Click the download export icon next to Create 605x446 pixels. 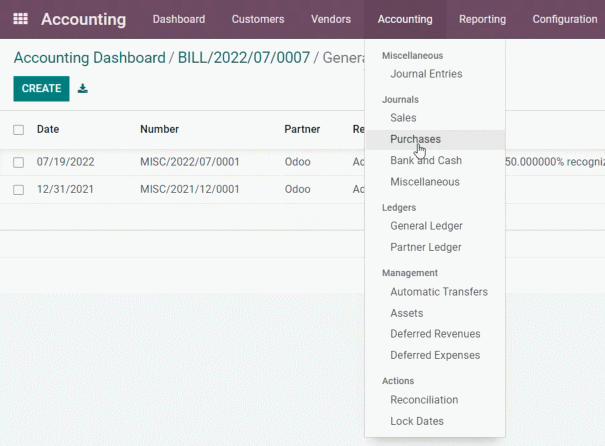click(83, 89)
